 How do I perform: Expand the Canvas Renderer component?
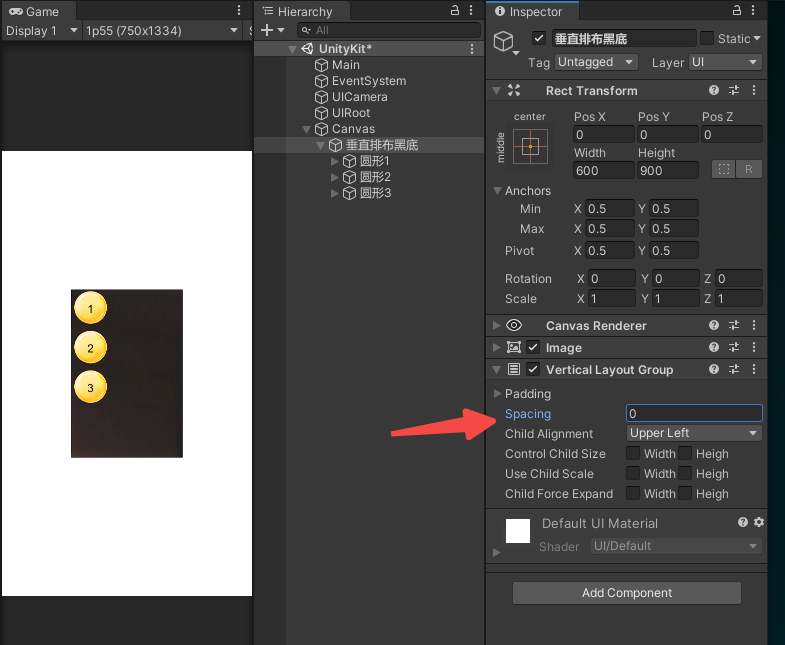click(x=496, y=326)
